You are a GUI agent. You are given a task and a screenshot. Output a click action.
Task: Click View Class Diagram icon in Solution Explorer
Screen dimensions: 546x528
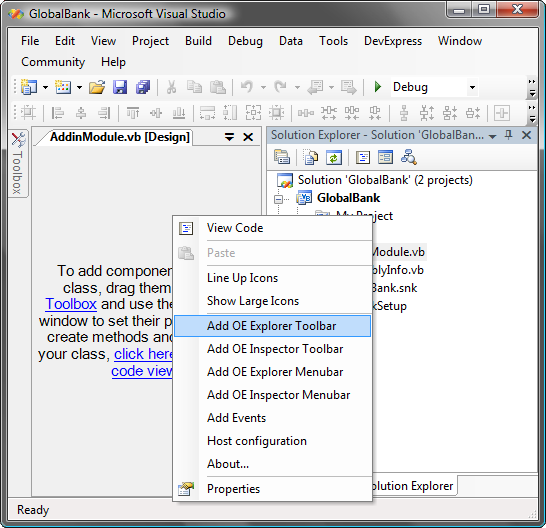(x=409, y=157)
